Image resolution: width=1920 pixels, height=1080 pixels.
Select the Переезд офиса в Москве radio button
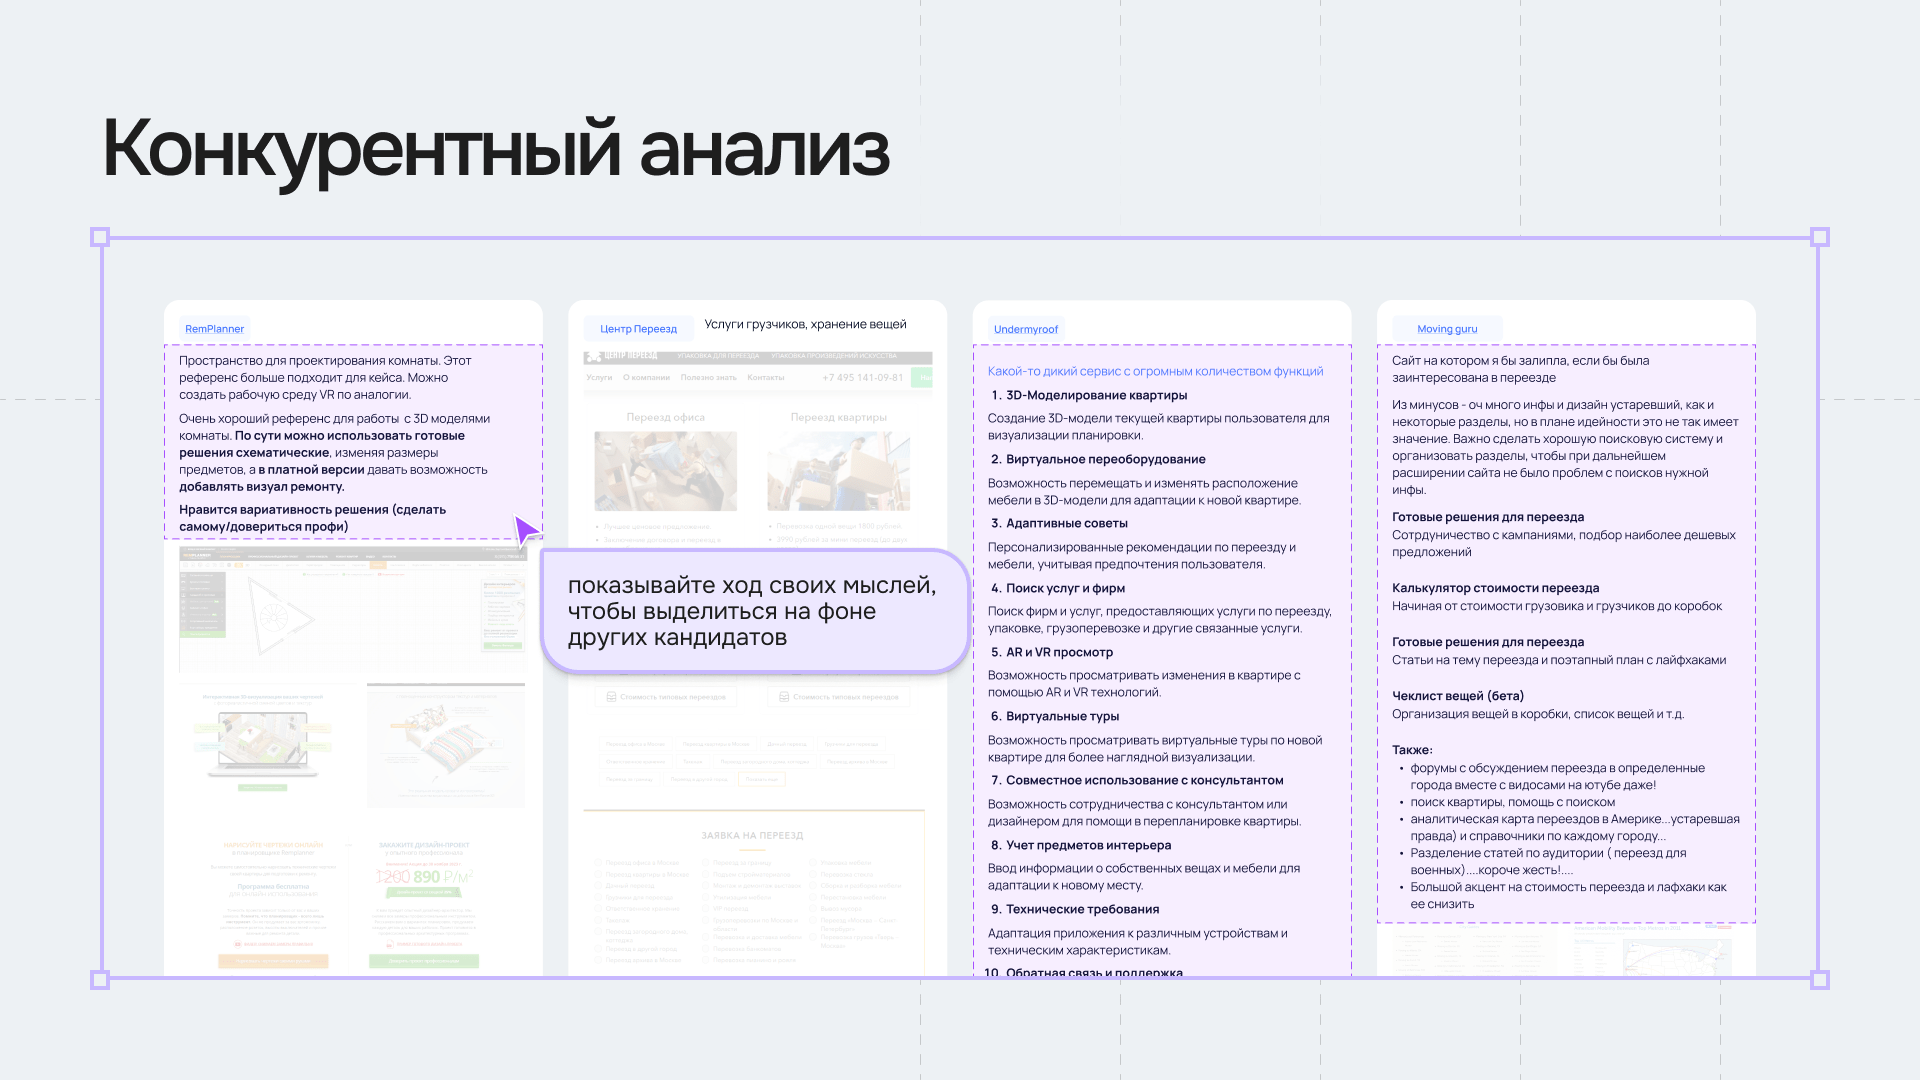(598, 863)
